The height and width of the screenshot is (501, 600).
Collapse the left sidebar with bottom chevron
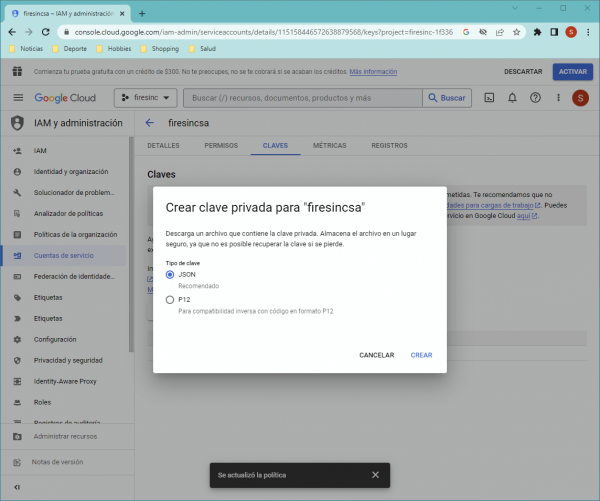coord(17,486)
